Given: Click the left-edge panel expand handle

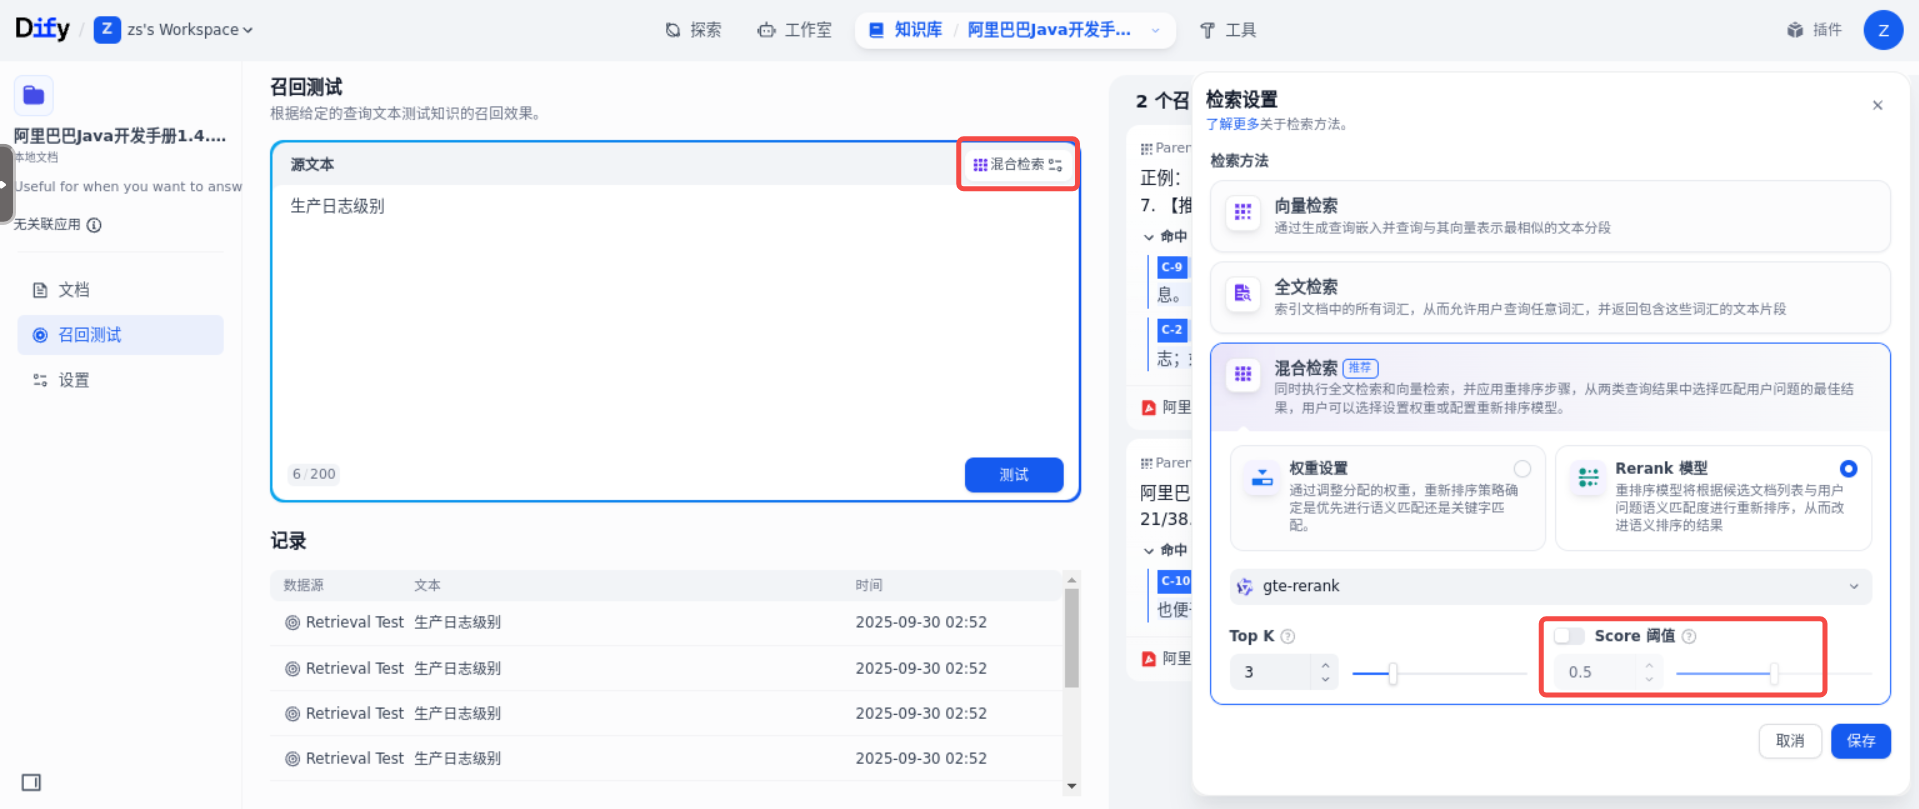Looking at the screenshot, I should click(x=6, y=184).
